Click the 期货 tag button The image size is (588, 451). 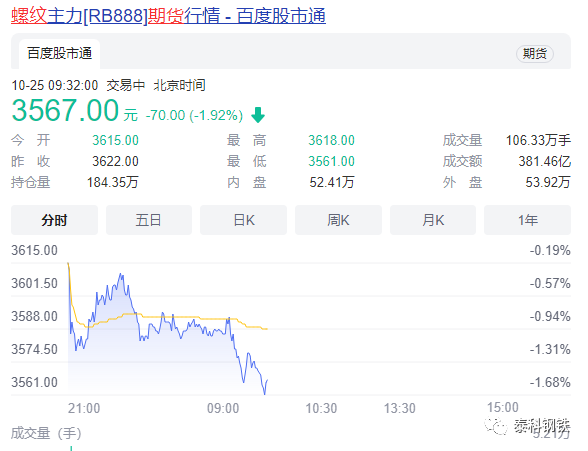click(x=535, y=54)
